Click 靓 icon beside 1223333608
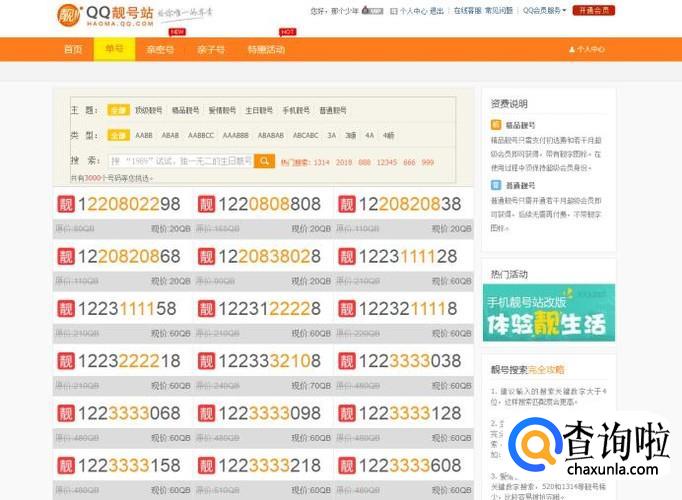682x500 pixels. (347, 465)
